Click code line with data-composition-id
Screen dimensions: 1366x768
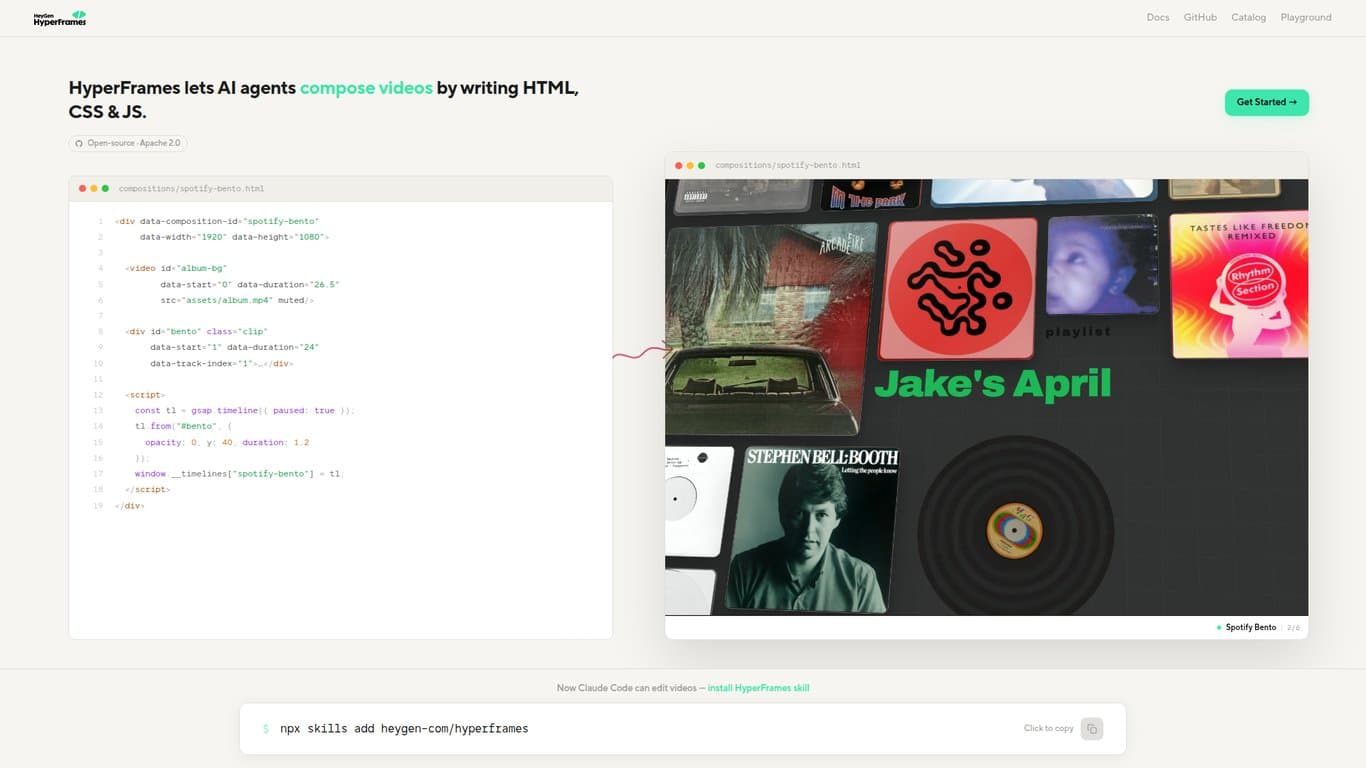[217, 221]
